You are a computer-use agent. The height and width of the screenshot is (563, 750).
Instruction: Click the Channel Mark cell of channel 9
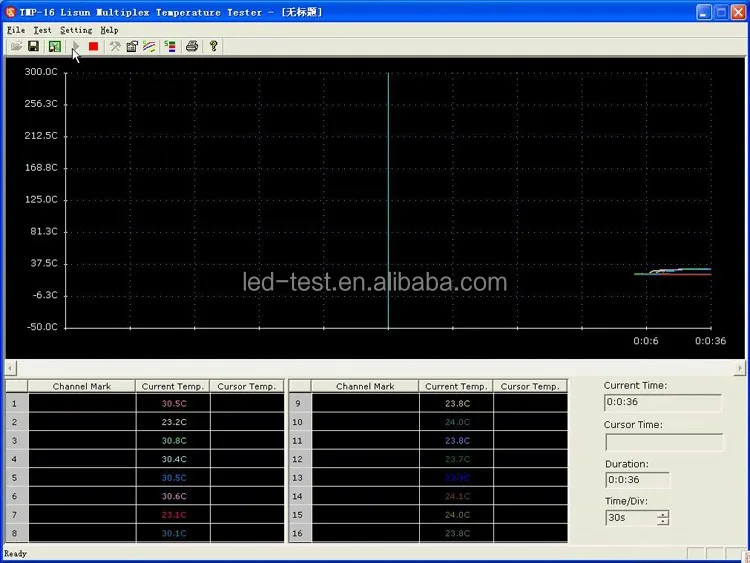coord(365,403)
